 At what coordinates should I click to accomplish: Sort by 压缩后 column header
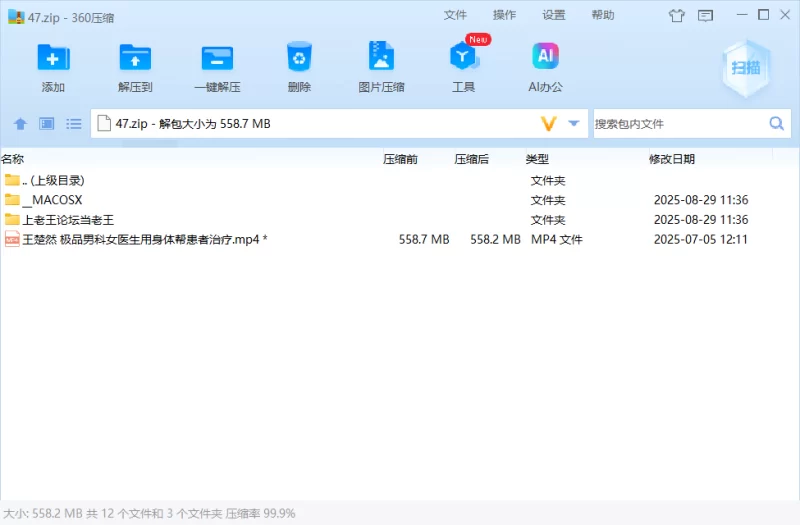click(x=472, y=159)
